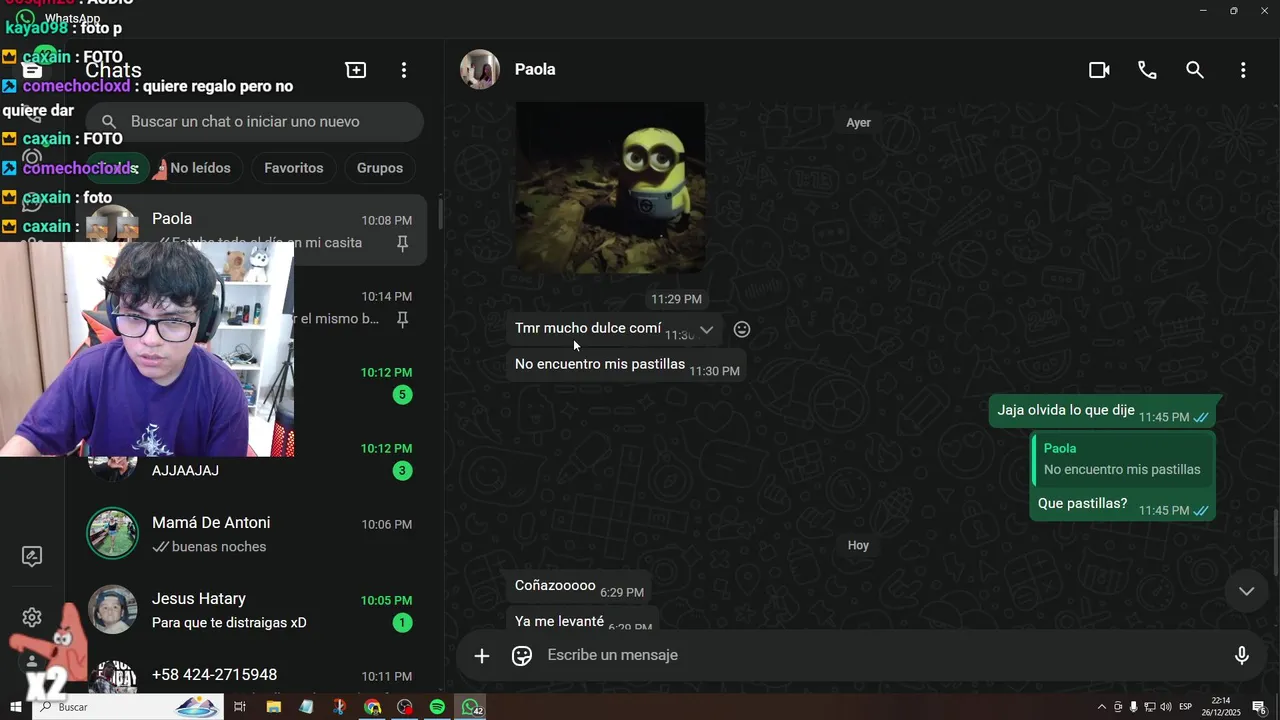This screenshot has height=720, width=1280.
Task: Click the unread badge showing 3
Action: tap(402, 471)
